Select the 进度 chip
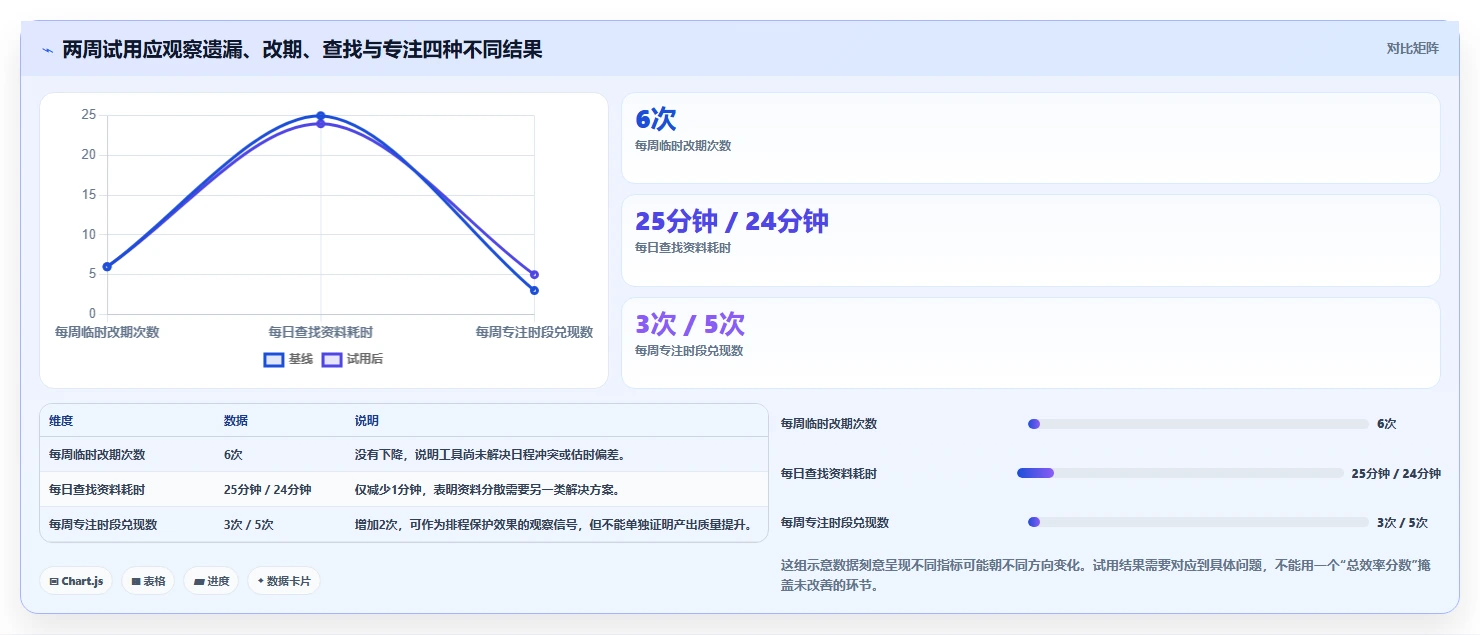This screenshot has width=1480, height=635. pos(211,581)
